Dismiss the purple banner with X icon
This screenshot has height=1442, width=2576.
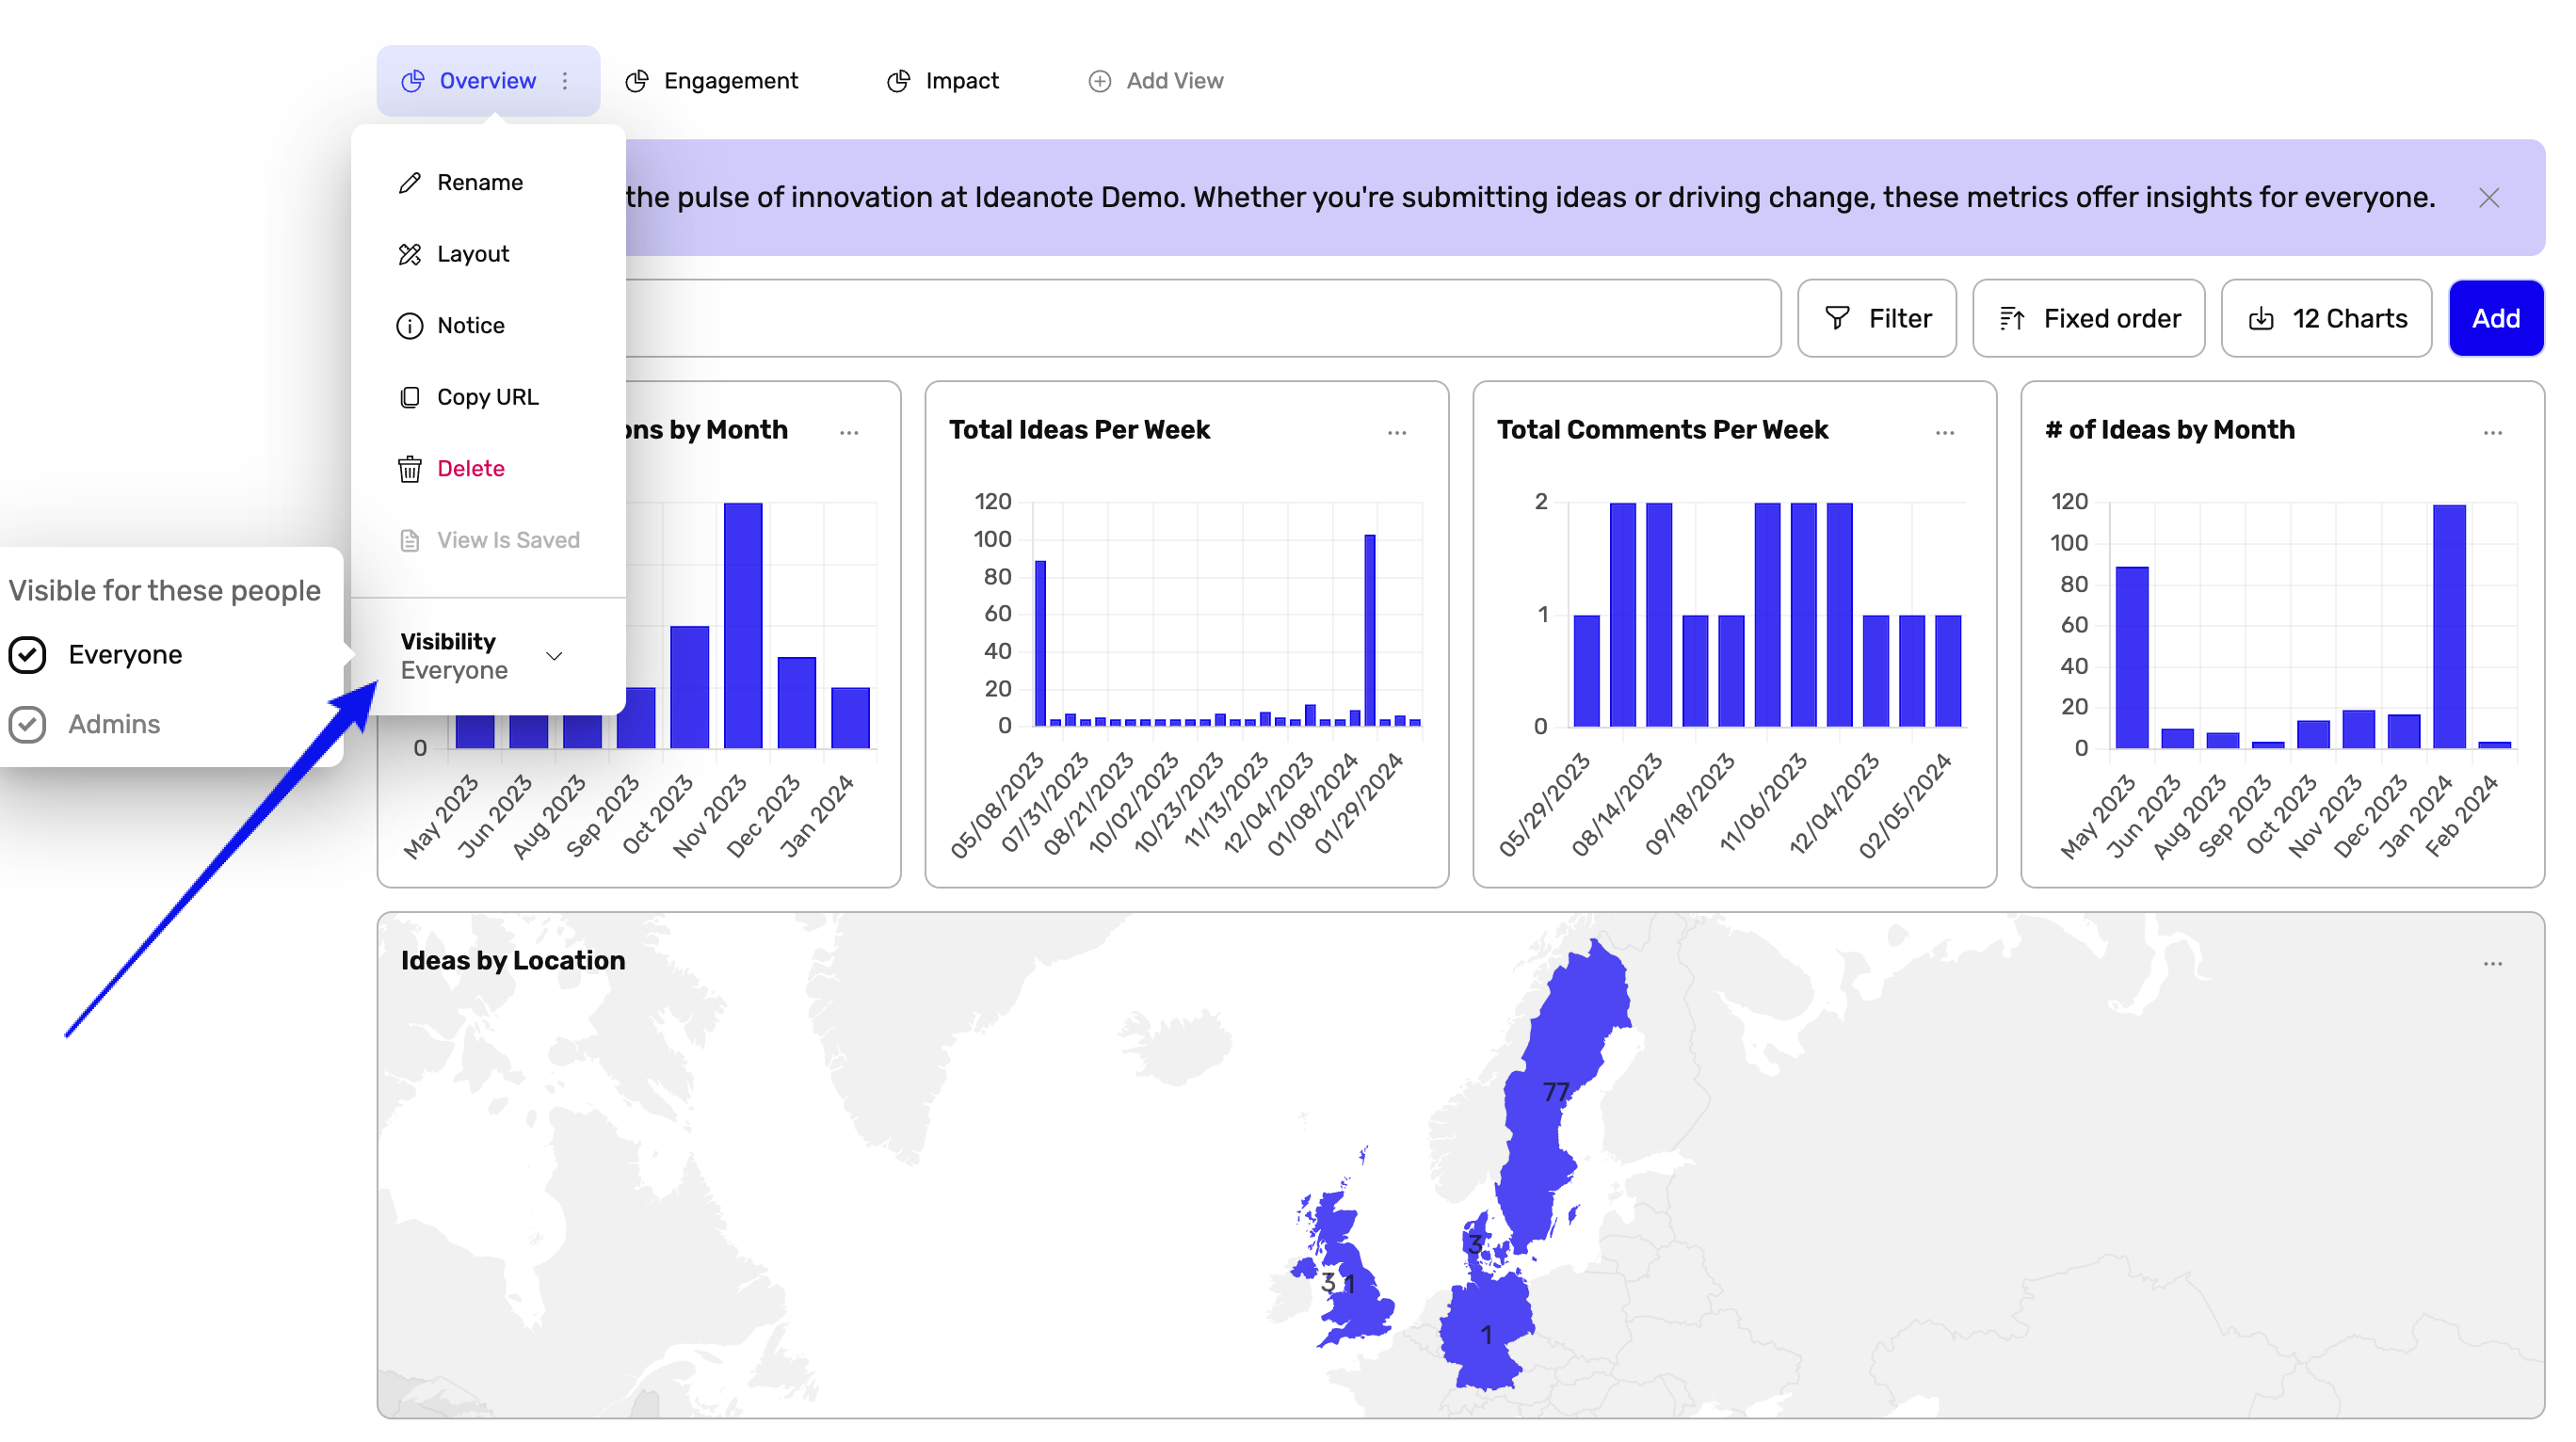[x=2488, y=198]
